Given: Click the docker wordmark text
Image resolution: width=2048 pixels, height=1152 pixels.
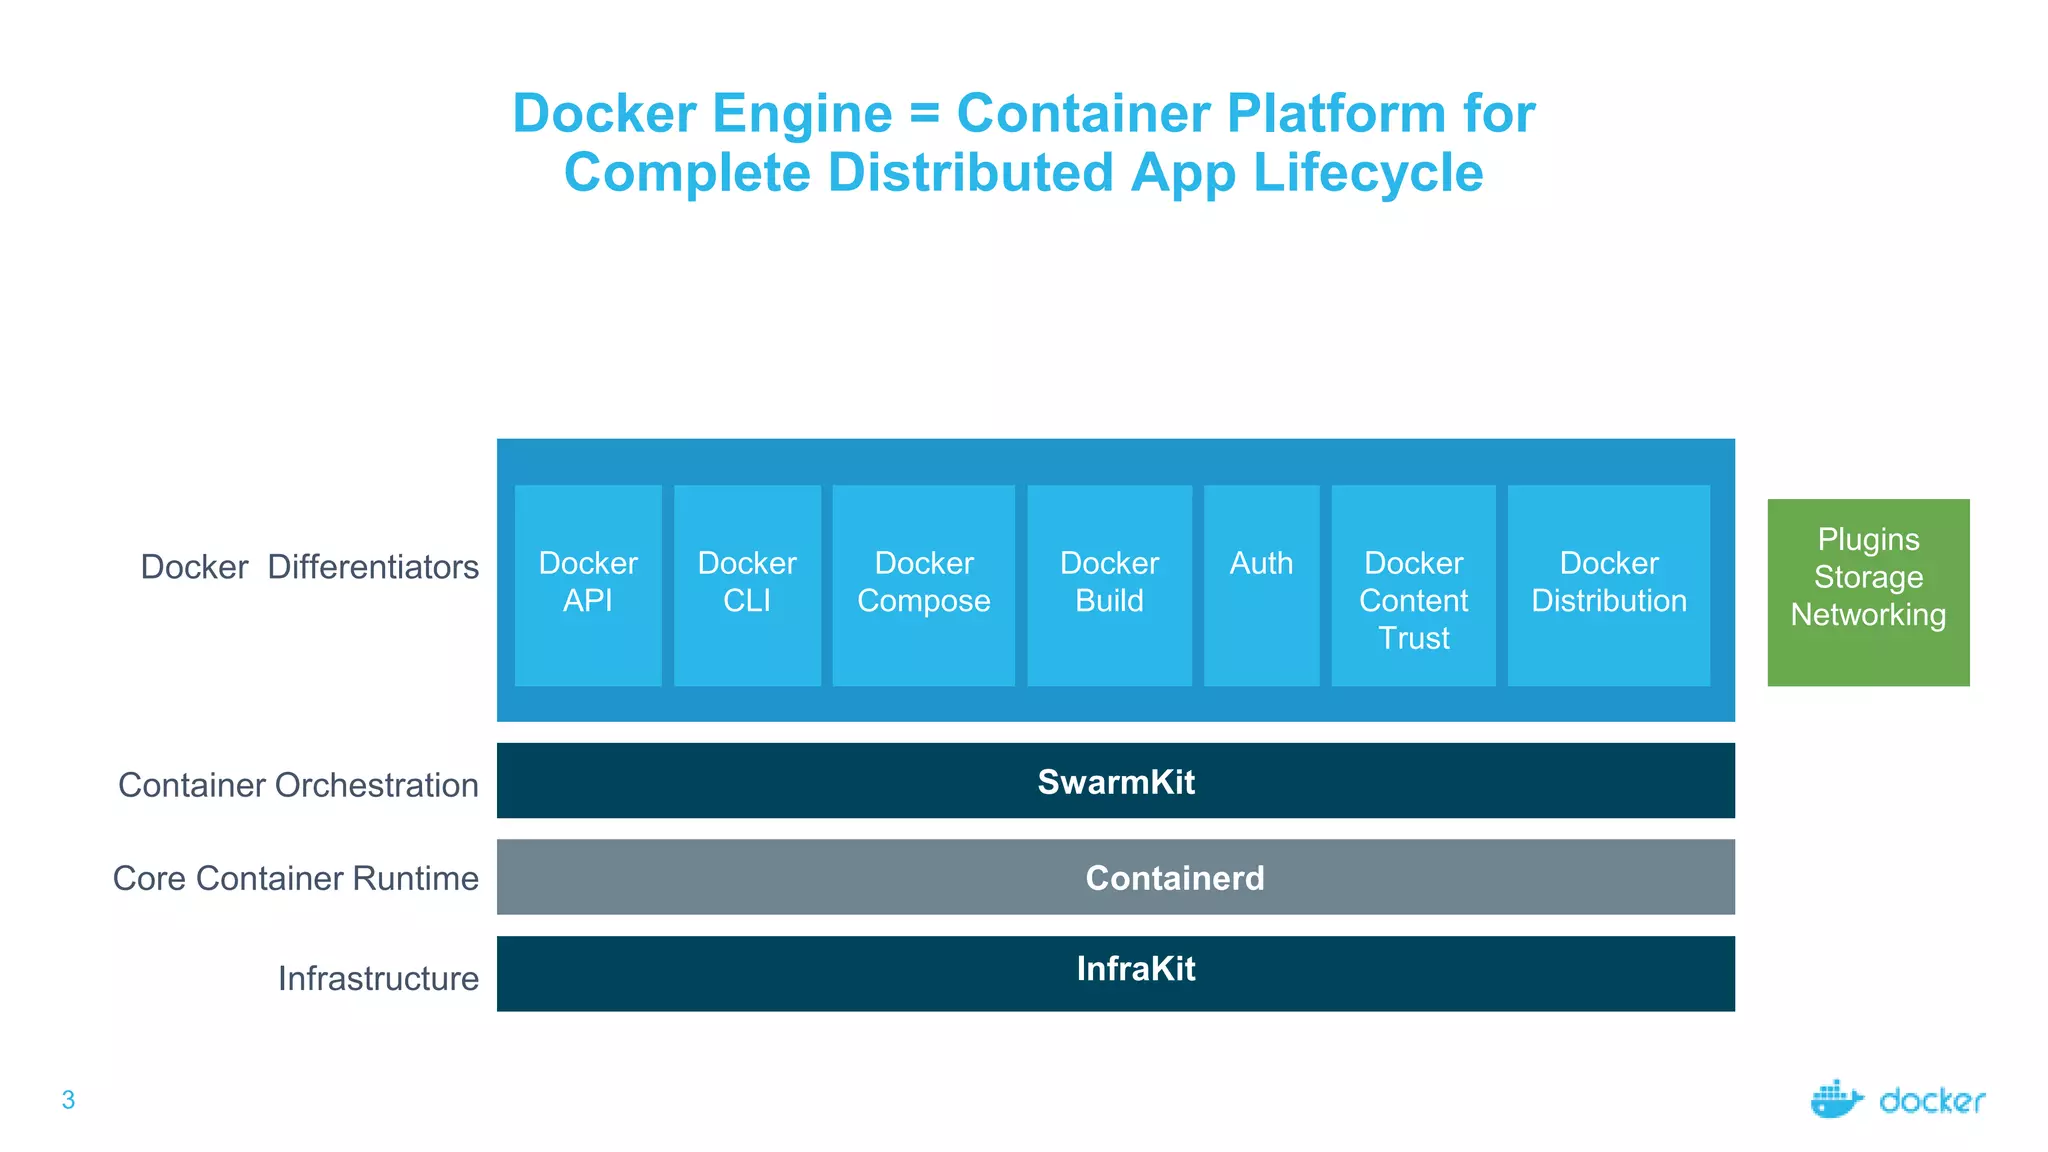Looking at the screenshot, I should (x=1931, y=1102).
